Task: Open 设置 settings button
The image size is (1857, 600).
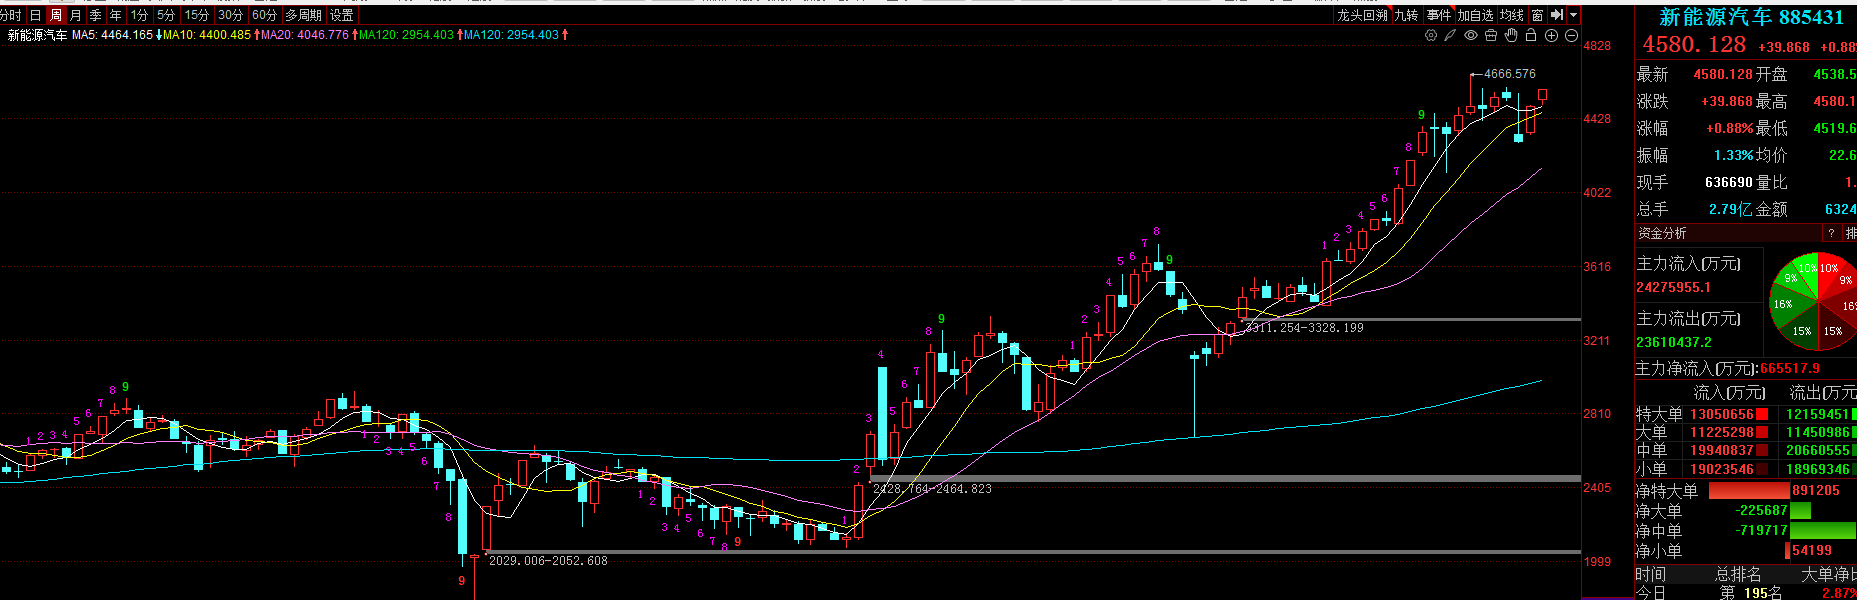Action: (342, 15)
